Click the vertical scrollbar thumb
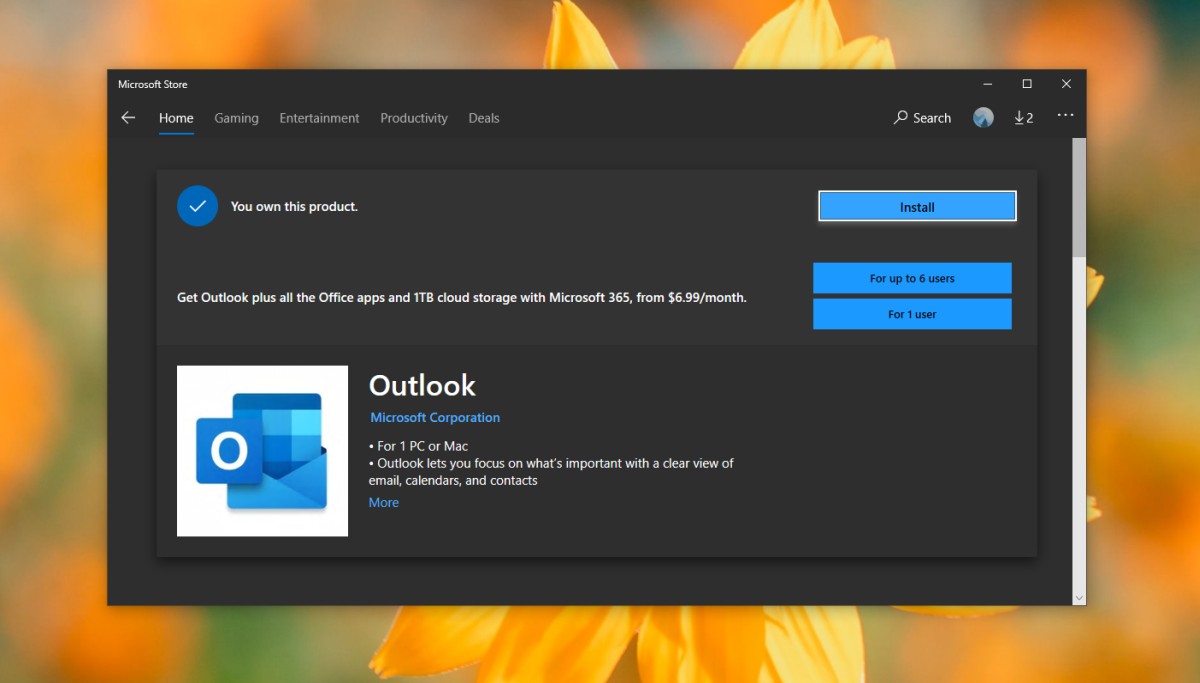The width and height of the screenshot is (1200, 683). [x=1079, y=197]
